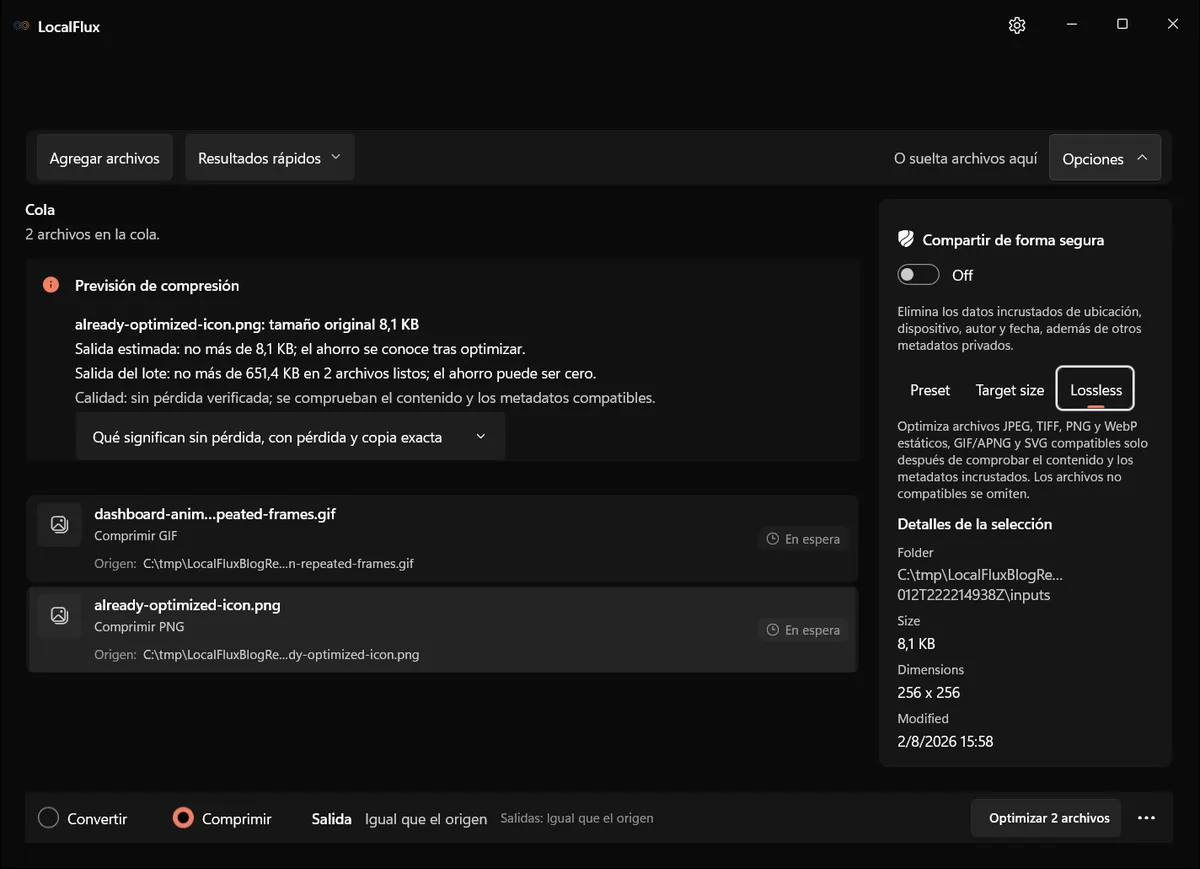Click the Agregar archivos button
1200x869 pixels.
click(x=105, y=158)
